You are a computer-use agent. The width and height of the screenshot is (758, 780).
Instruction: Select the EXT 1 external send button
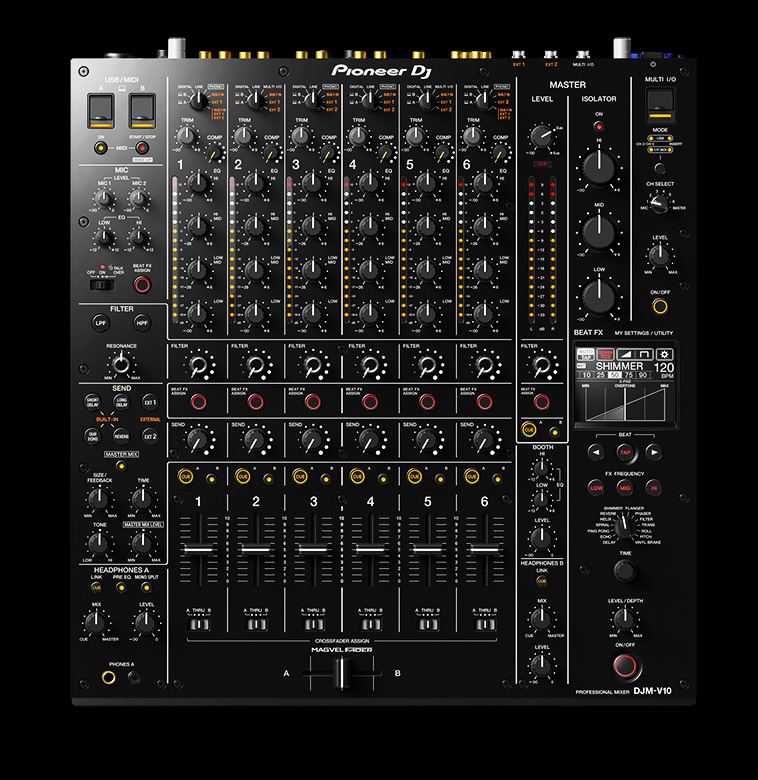tap(150, 402)
